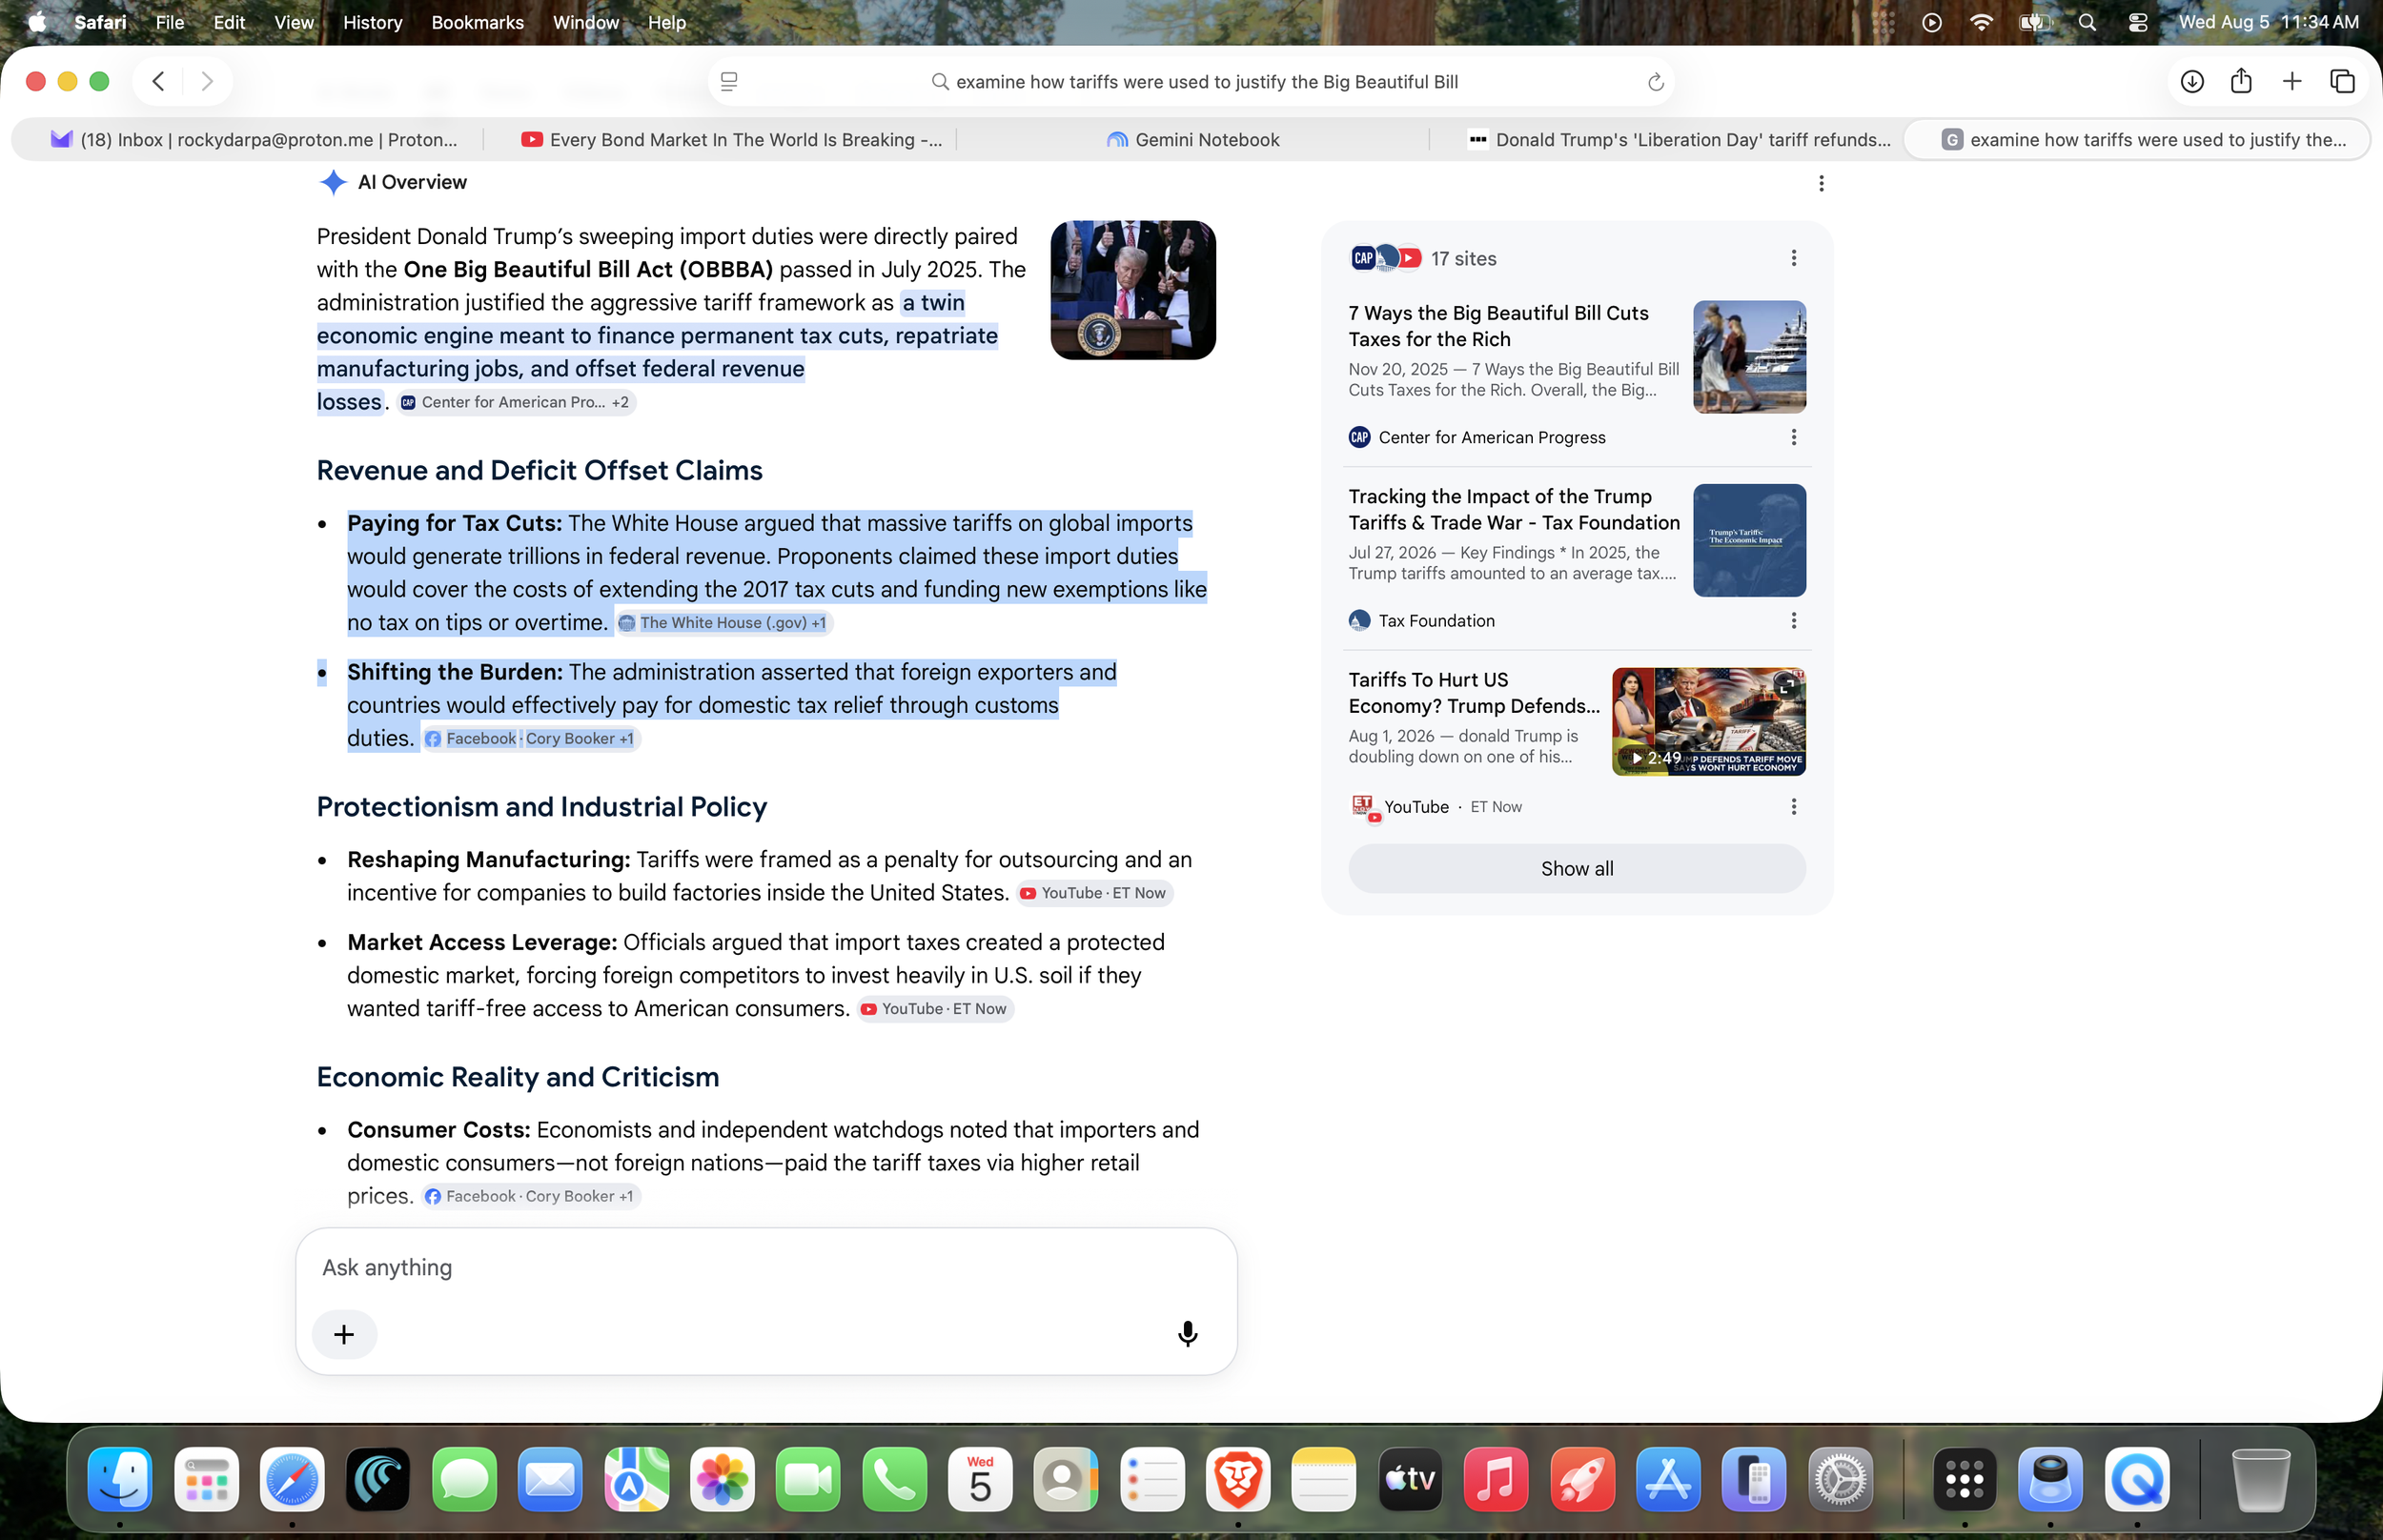Show the tab overview
The height and width of the screenshot is (1540, 2383).
coord(2342,81)
